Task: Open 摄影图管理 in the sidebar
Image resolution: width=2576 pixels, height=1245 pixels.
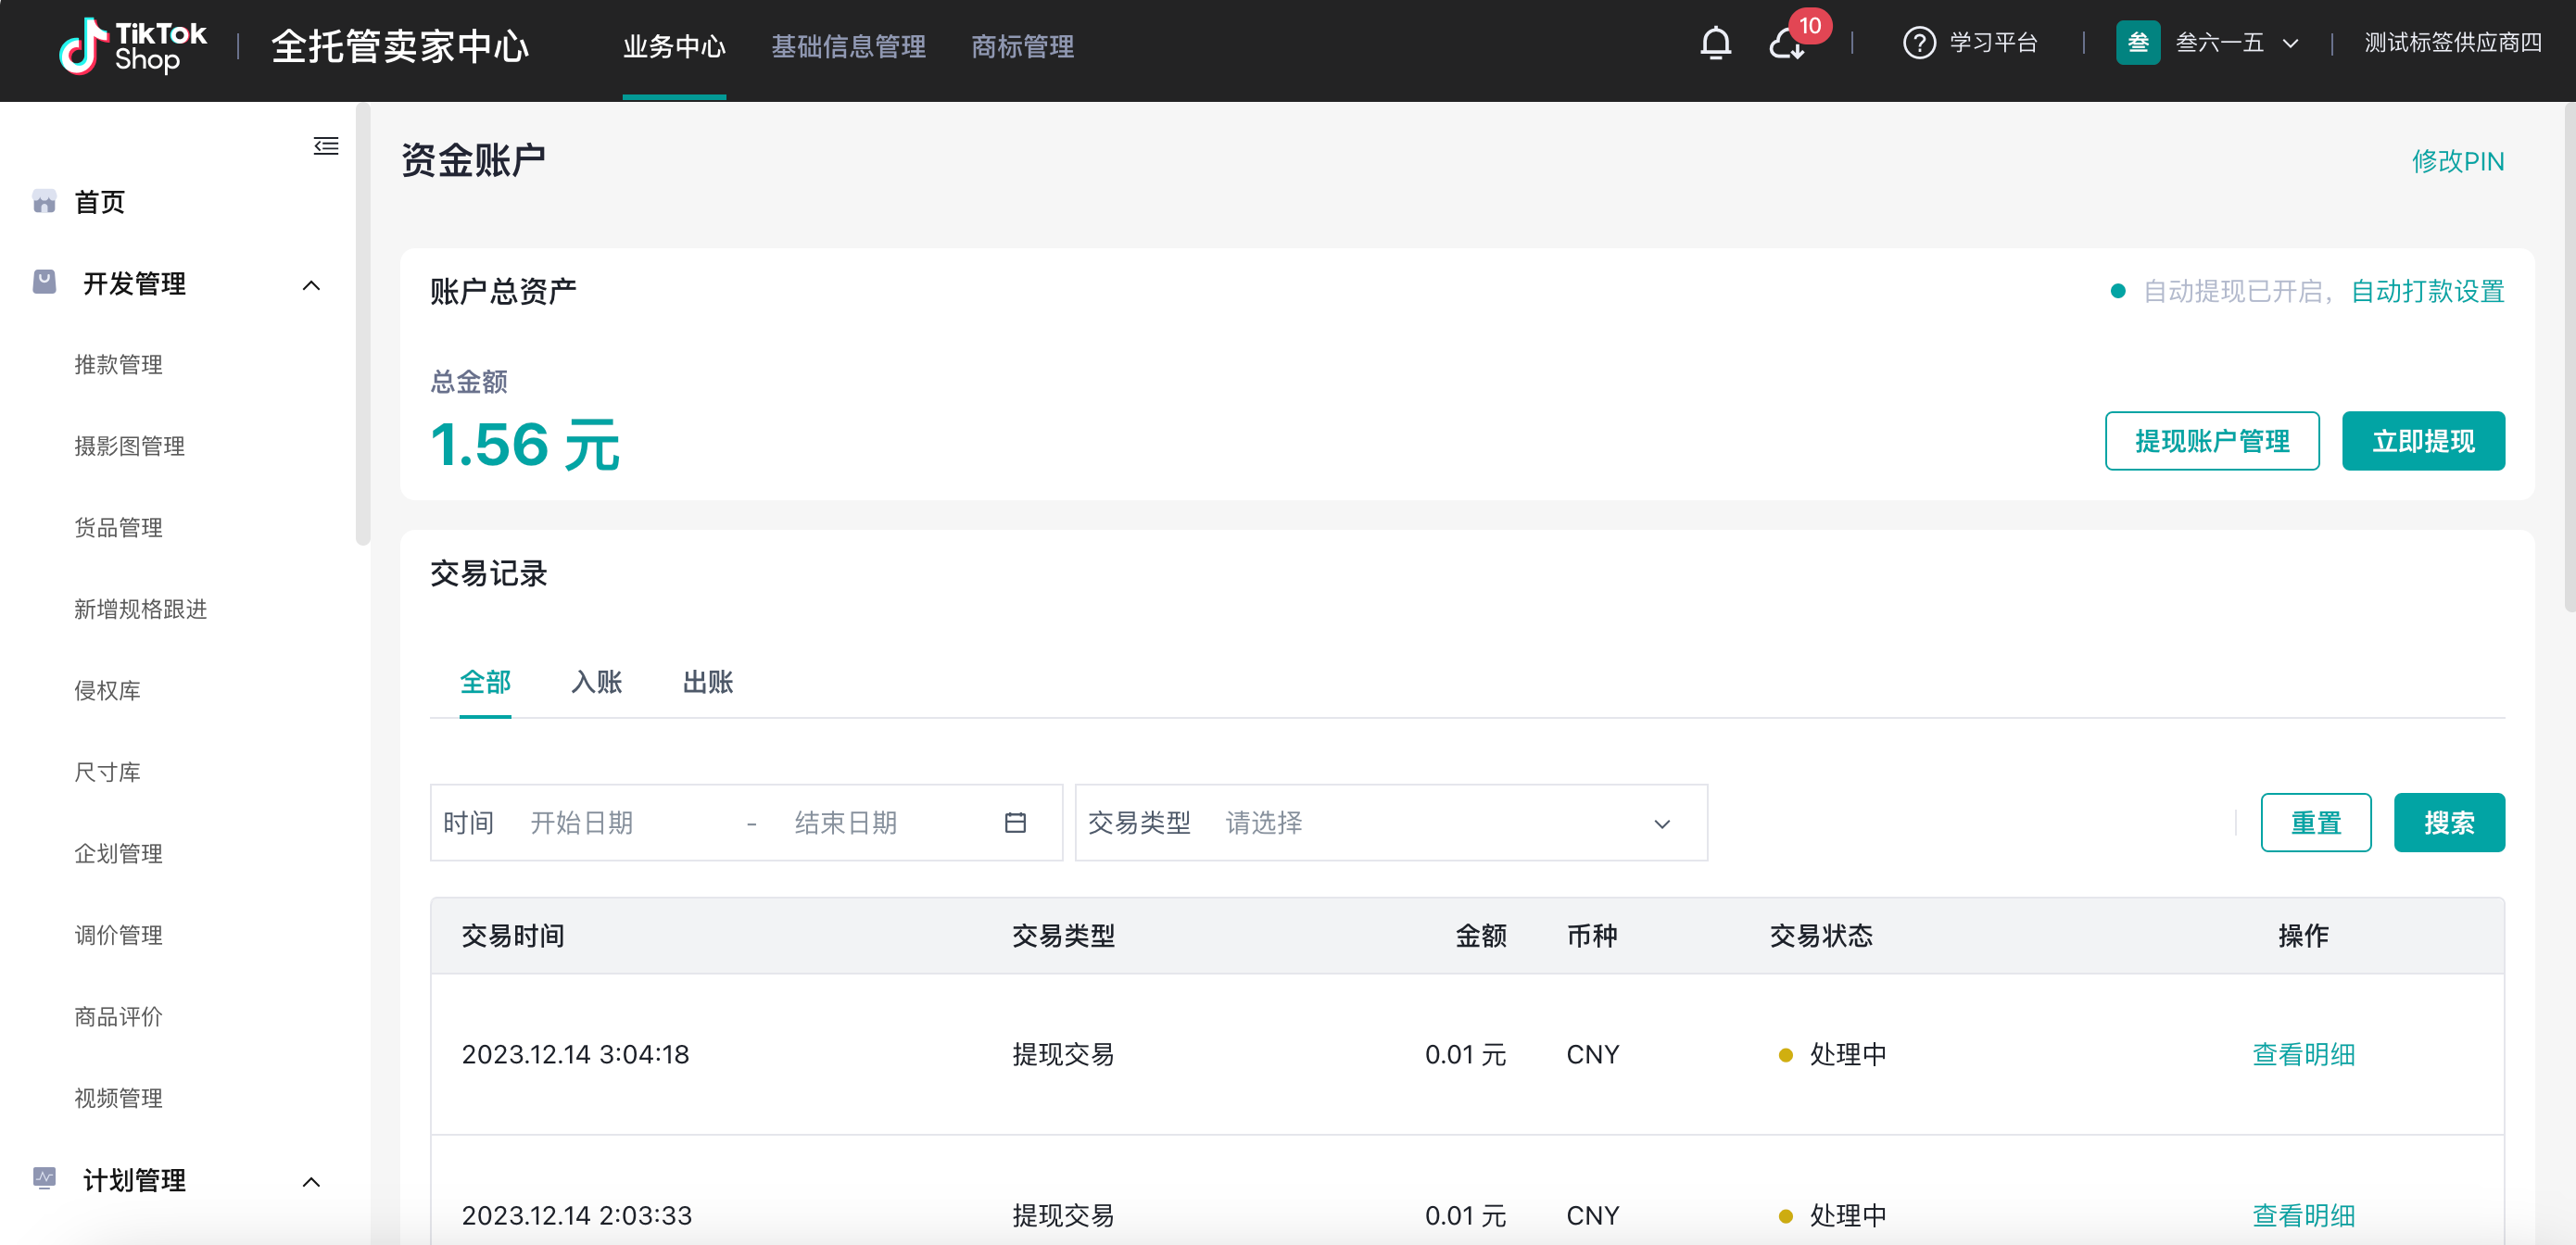Action: (129, 446)
